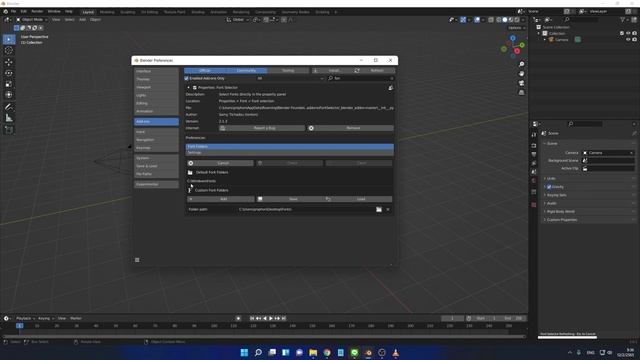Click the Windows Start button
Screen dimensions: 640x360
tap(244, 353)
